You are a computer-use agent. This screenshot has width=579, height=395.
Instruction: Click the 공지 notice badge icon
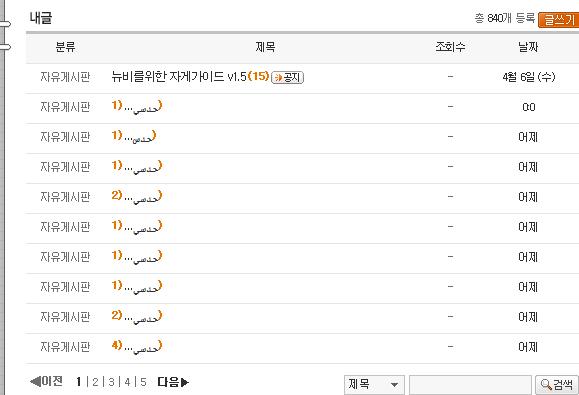(288, 78)
